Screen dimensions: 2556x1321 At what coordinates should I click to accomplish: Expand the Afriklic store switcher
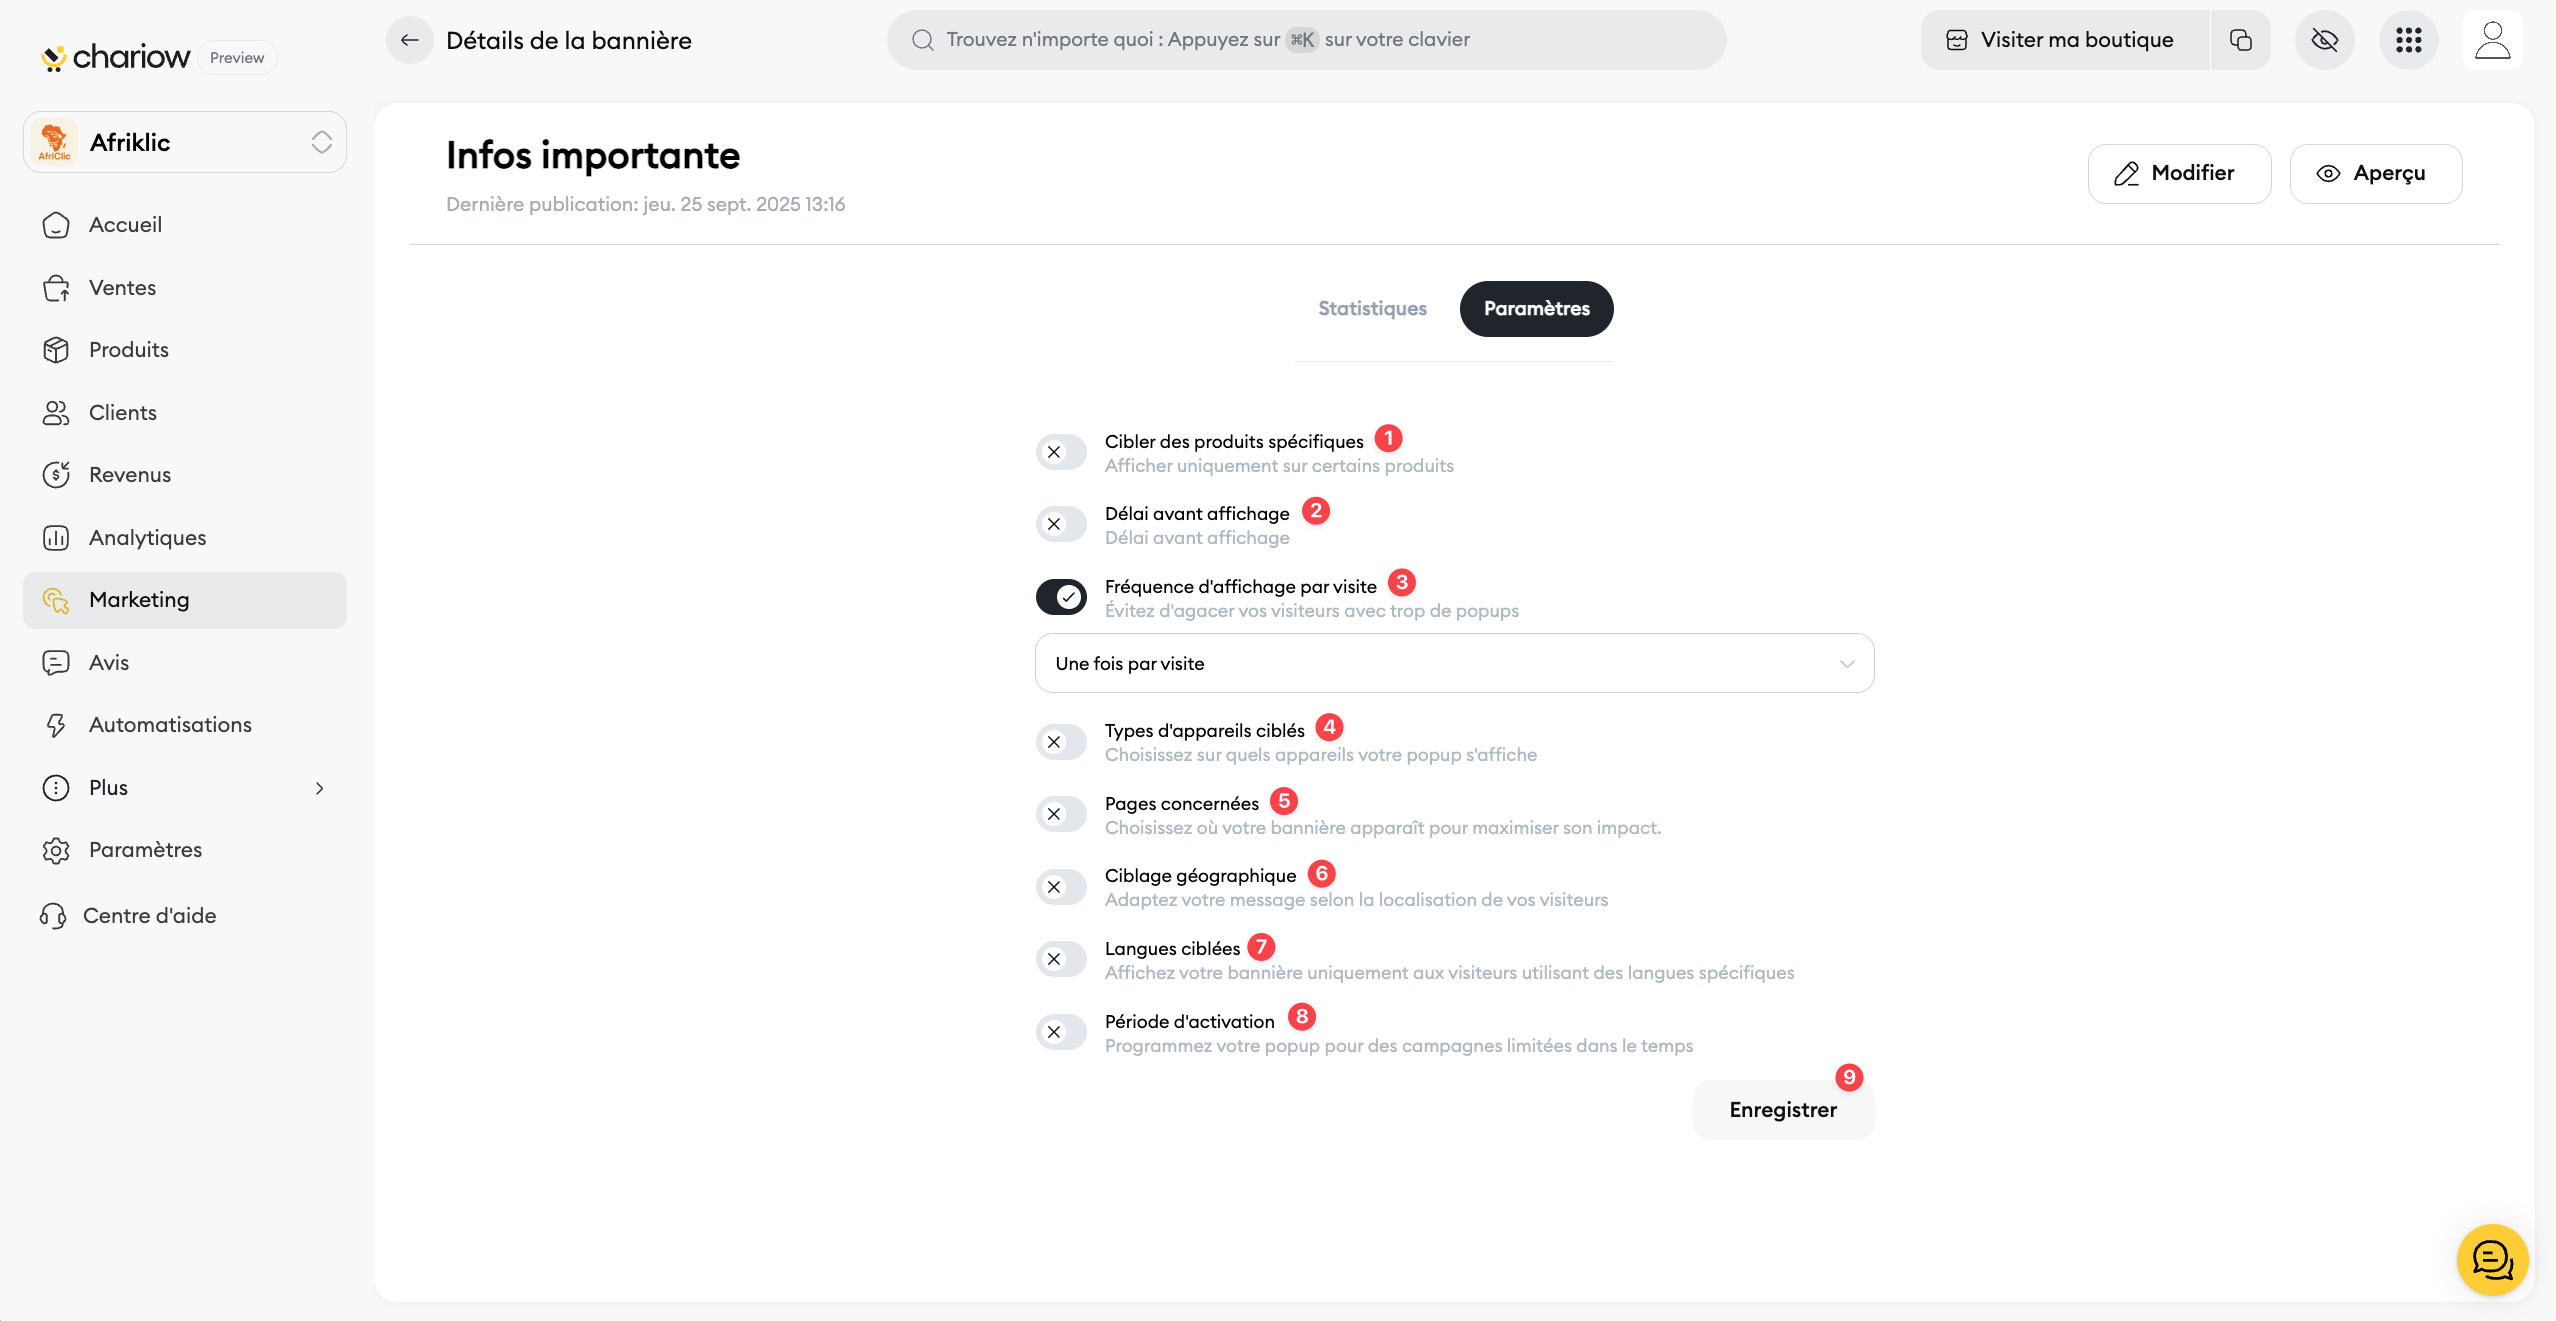pos(185,142)
